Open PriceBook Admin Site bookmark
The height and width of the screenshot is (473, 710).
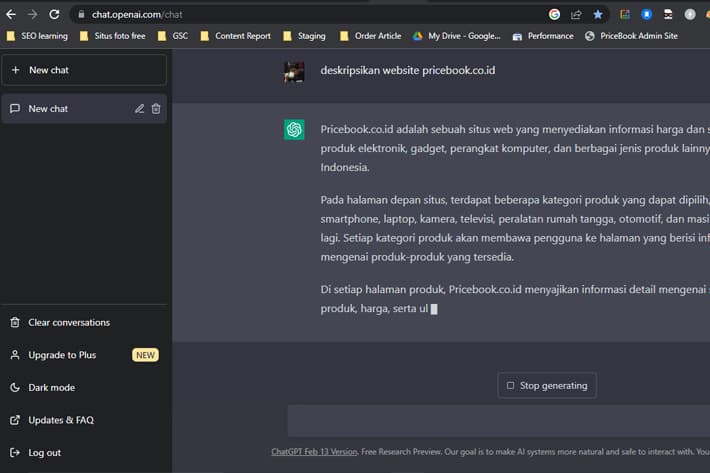pos(632,36)
